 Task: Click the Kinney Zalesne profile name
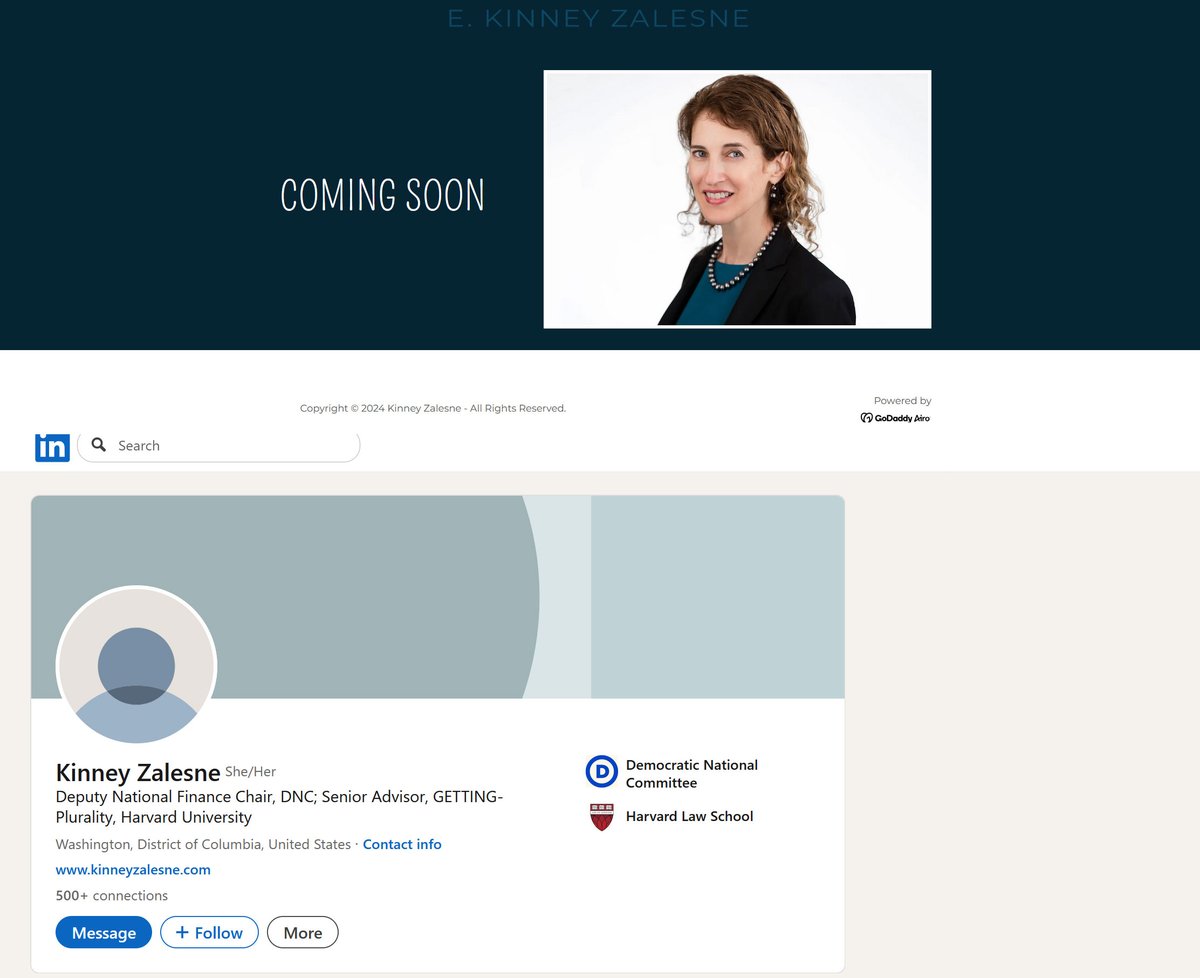point(138,773)
